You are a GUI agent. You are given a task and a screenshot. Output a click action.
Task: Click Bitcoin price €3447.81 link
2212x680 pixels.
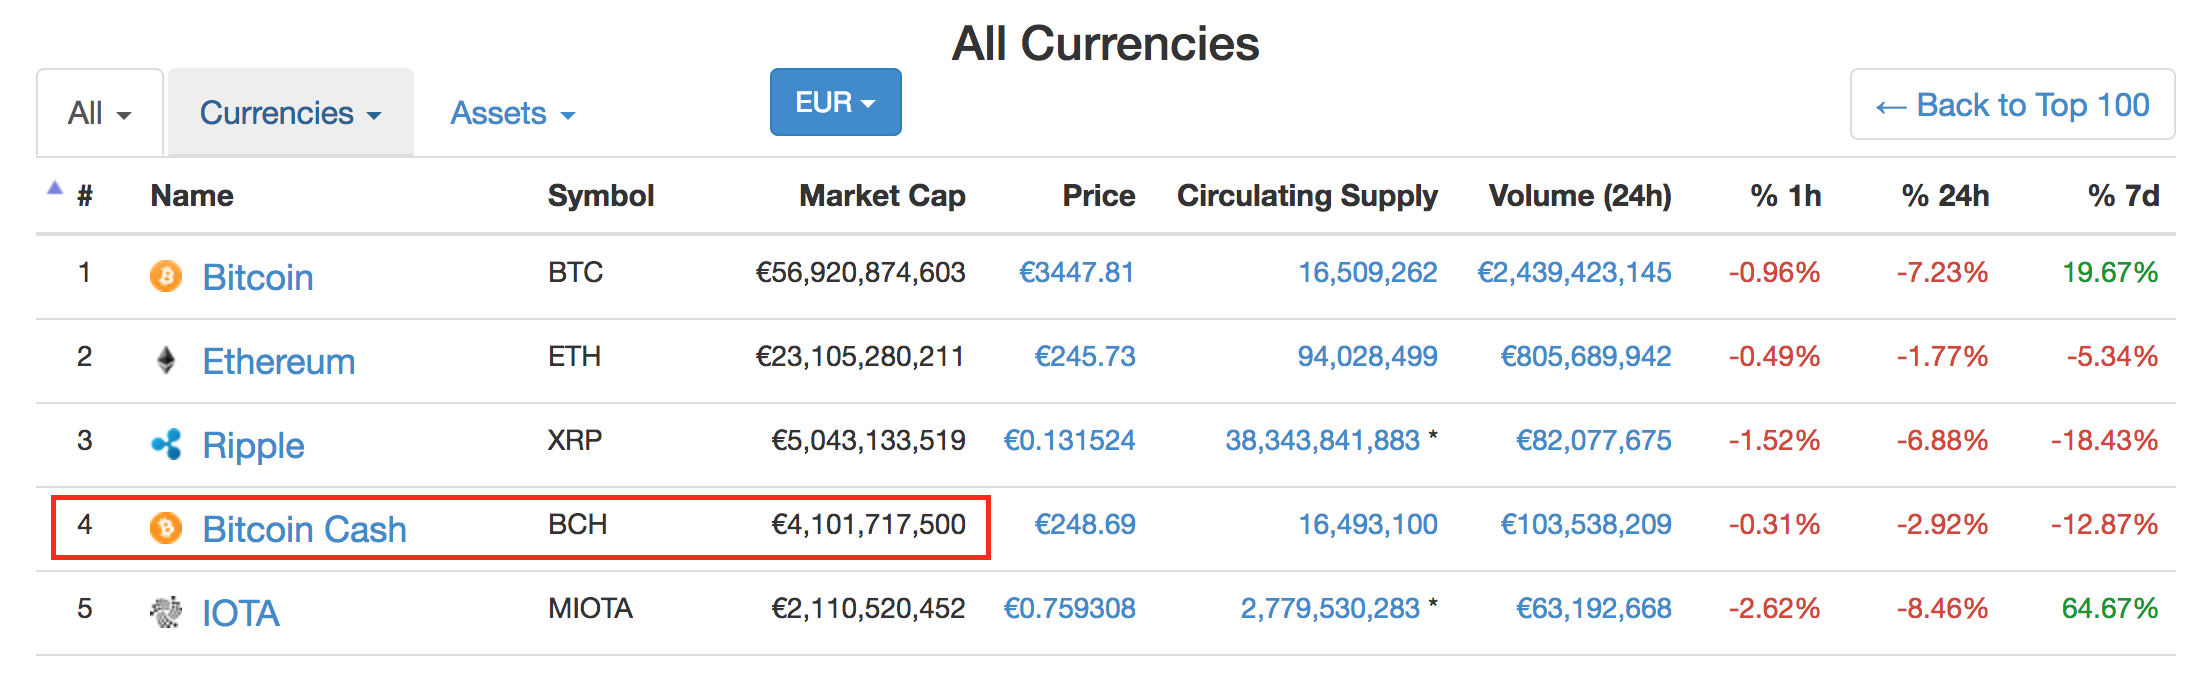(x=1076, y=272)
